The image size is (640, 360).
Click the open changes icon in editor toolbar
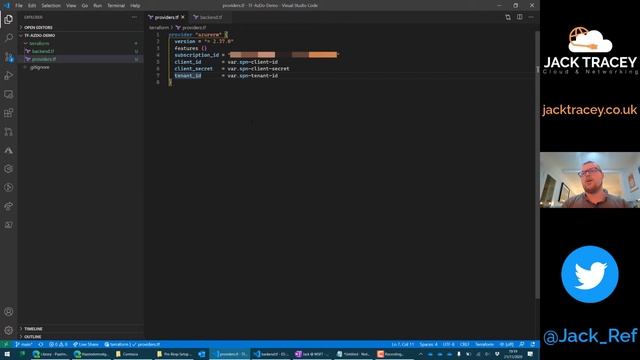[x=508, y=17]
